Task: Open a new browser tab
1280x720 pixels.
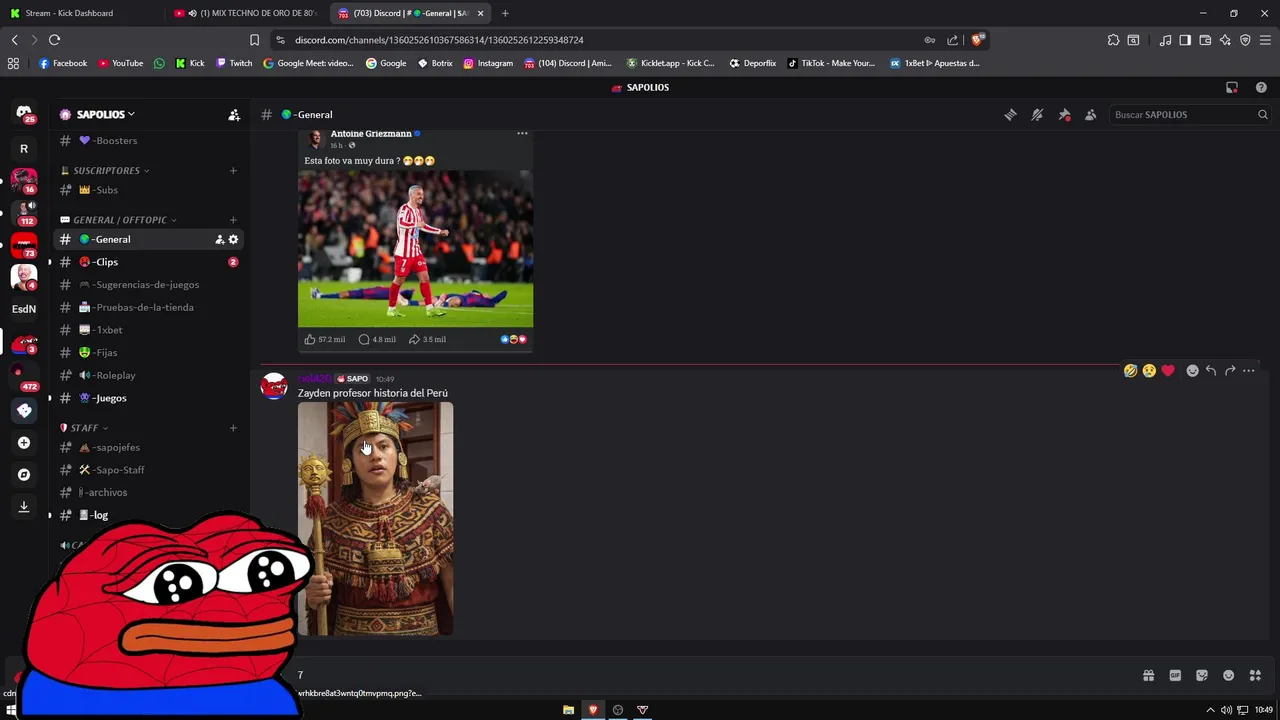Action: coord(505,13)
